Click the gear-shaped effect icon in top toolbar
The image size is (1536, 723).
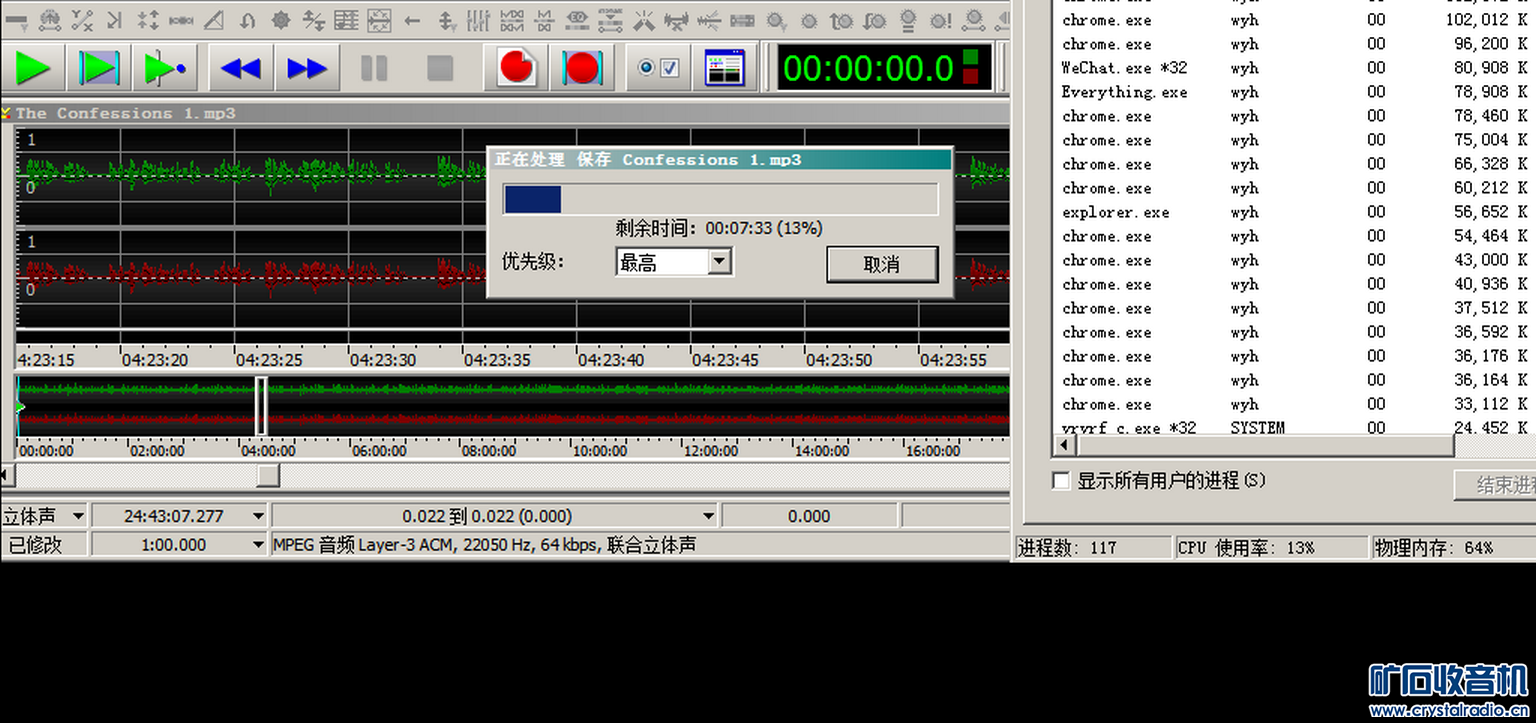tap(281, 19)
